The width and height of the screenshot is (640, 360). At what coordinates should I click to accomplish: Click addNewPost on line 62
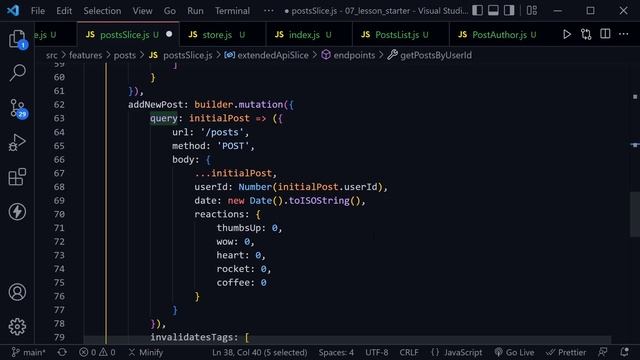click(156, 104)
